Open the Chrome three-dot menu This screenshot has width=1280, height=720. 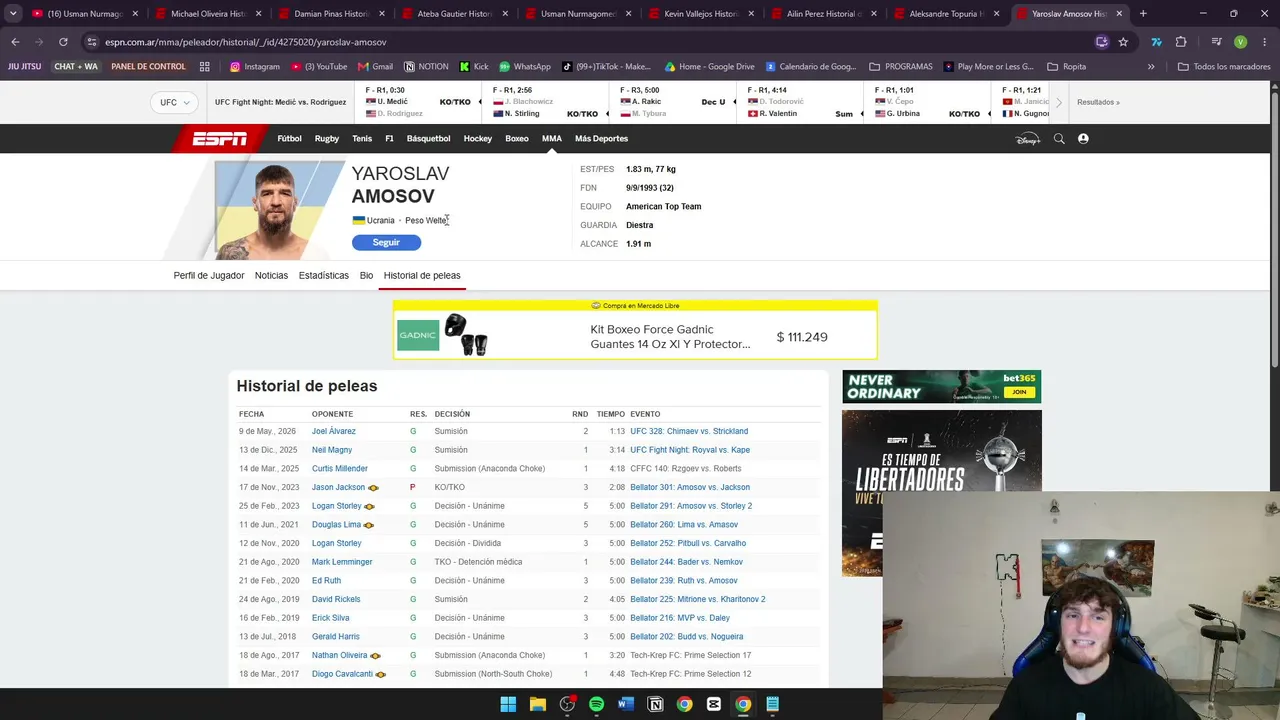click(x=1263, y=42)
